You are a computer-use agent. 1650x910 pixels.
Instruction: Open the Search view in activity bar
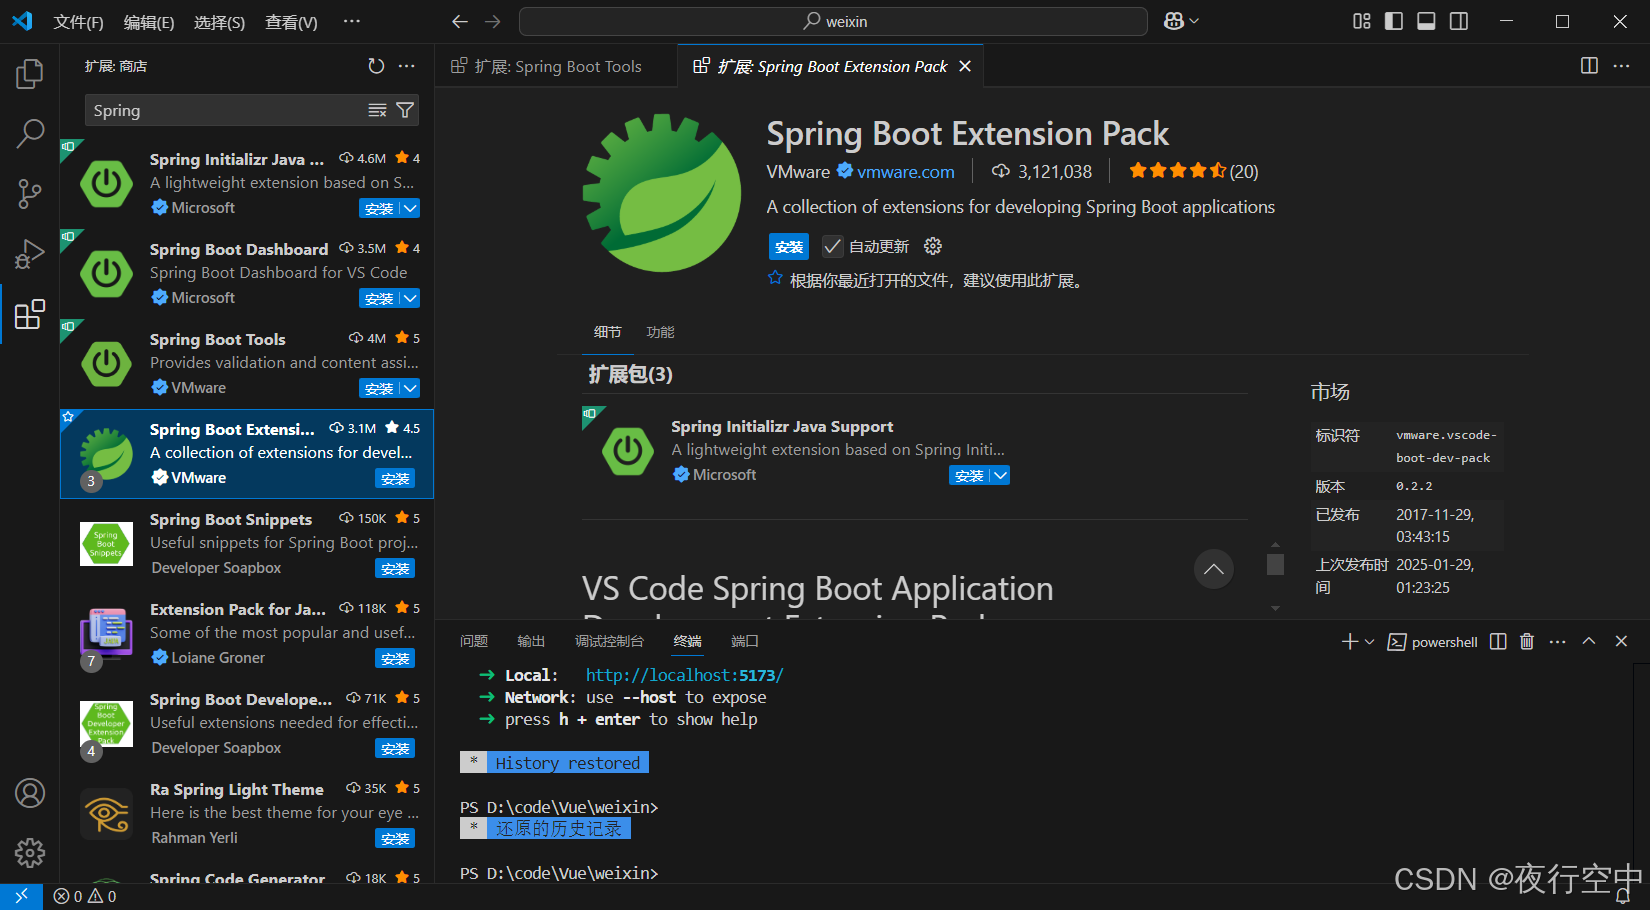tap(30, 133)
